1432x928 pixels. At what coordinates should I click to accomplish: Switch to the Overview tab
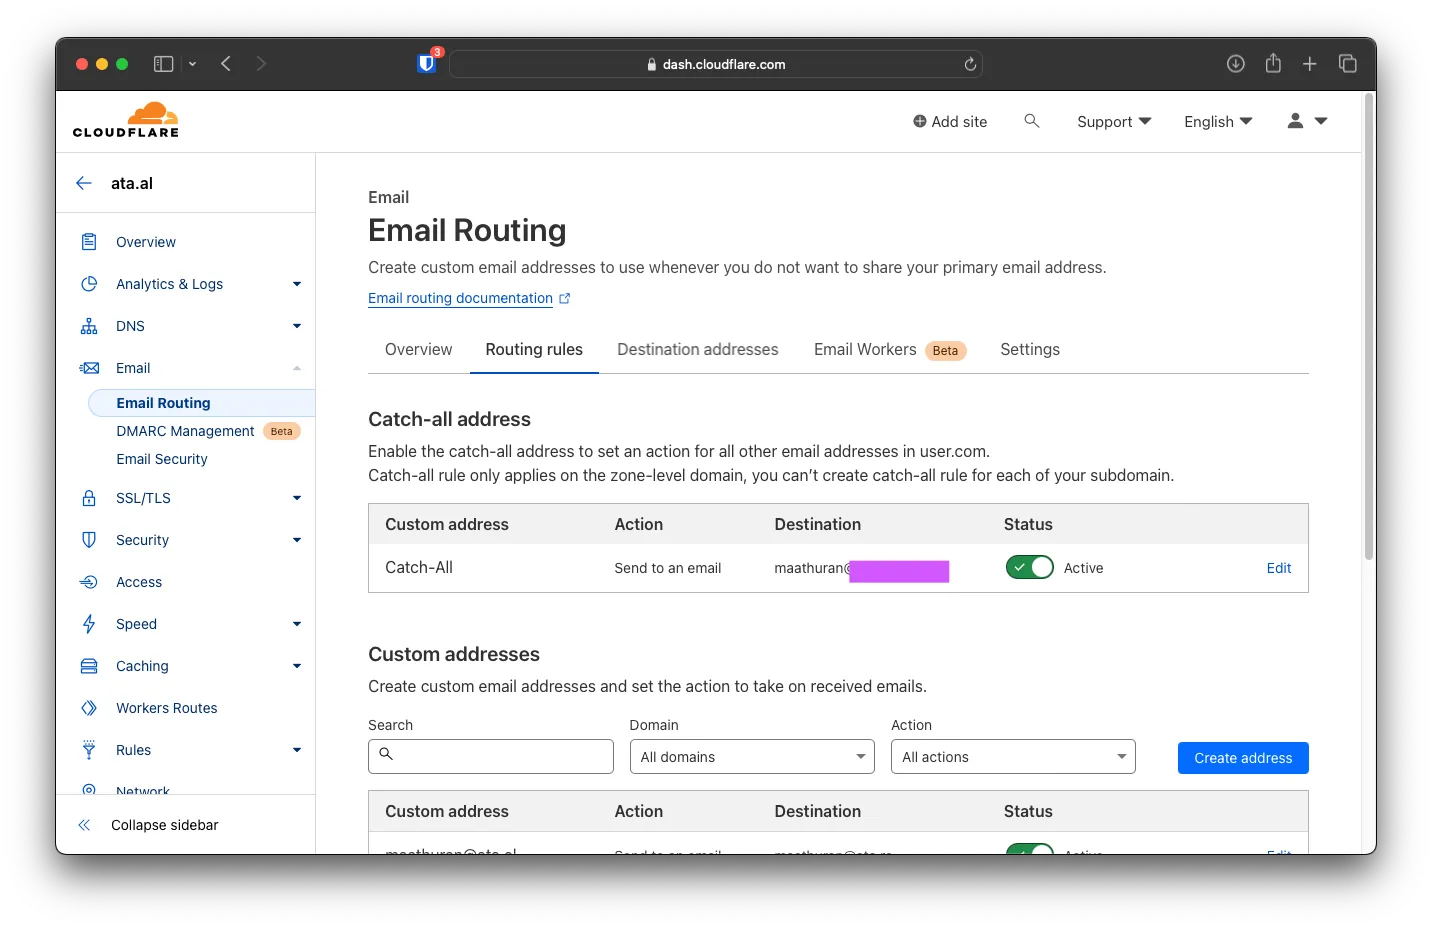(418, 349)
